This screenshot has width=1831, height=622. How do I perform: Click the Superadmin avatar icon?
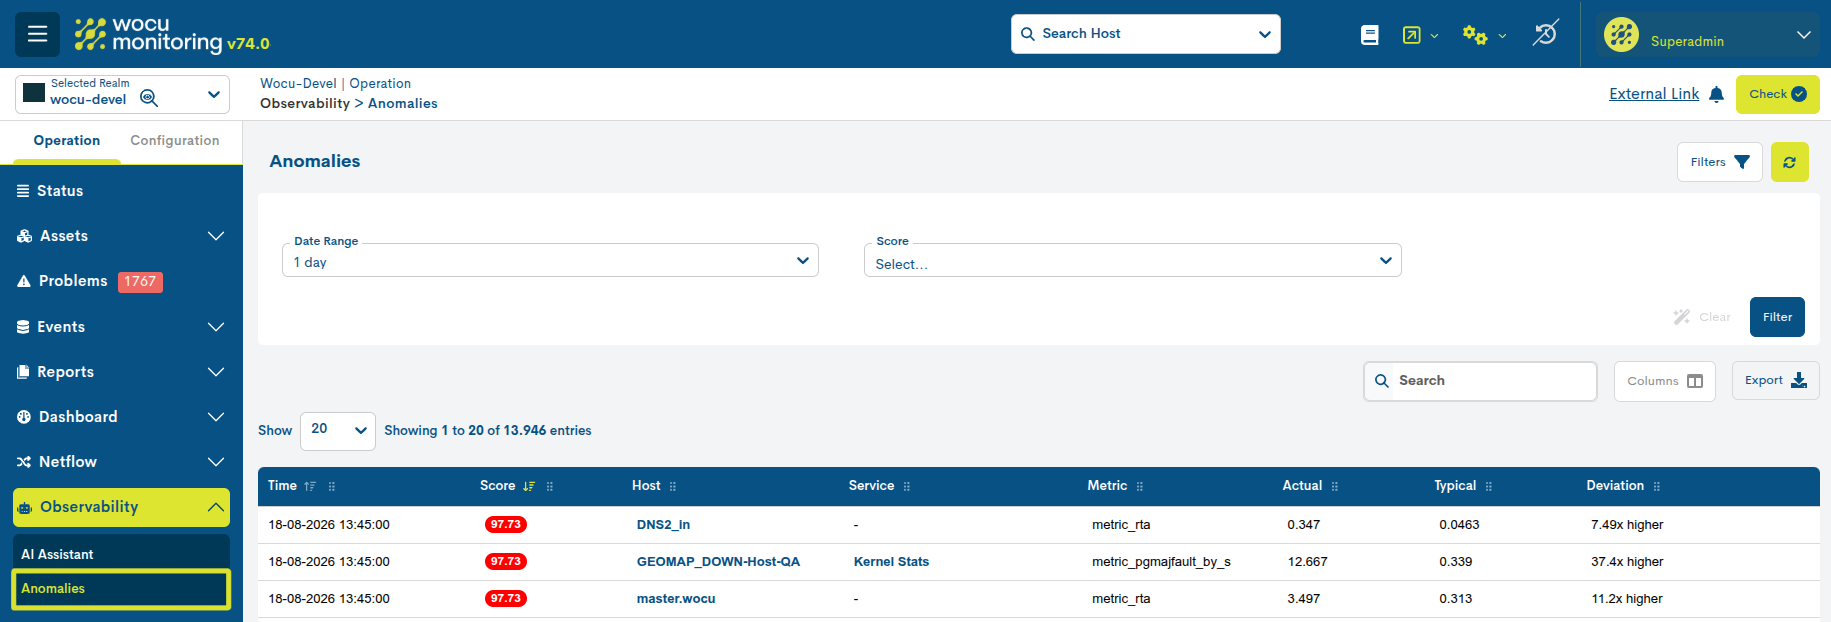(1621, 34)
